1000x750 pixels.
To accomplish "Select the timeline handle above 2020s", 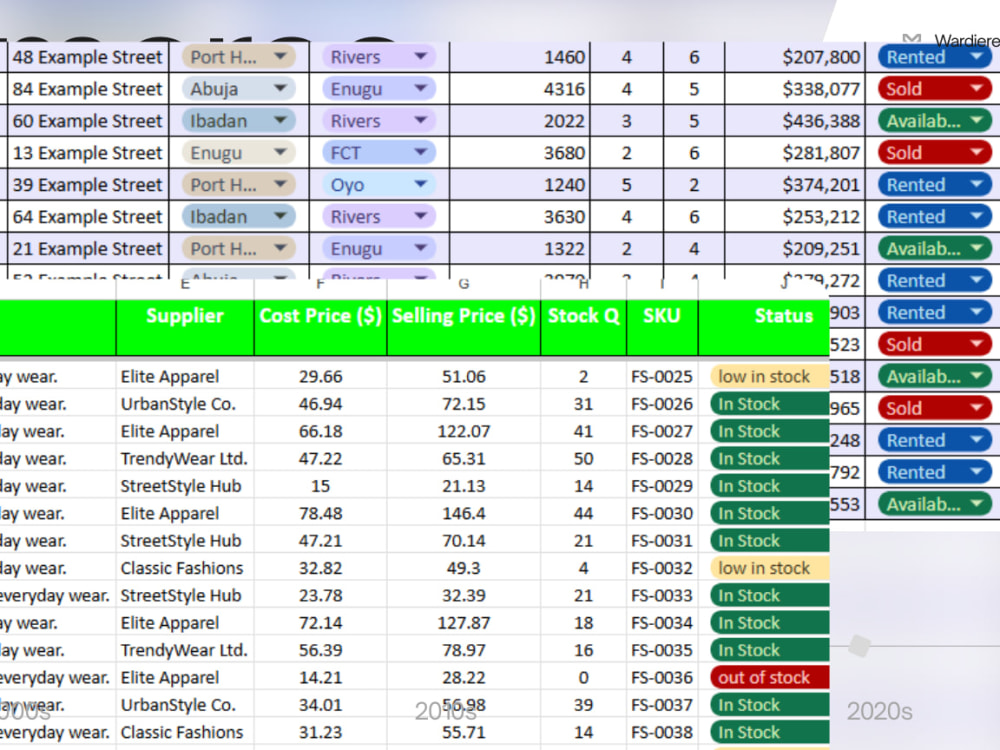I will (x=860, y=645).
